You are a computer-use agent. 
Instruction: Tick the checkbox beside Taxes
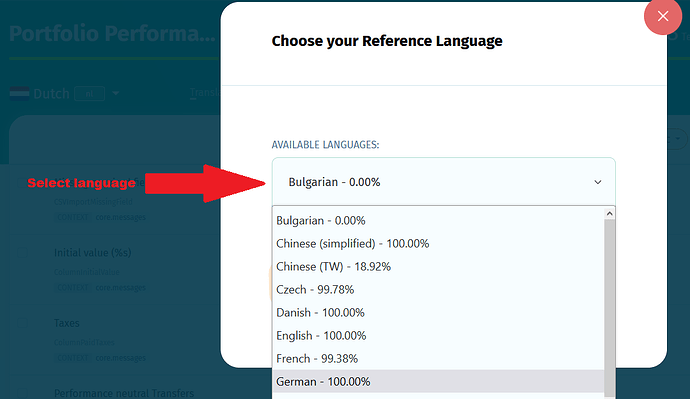tap(22, 323)
